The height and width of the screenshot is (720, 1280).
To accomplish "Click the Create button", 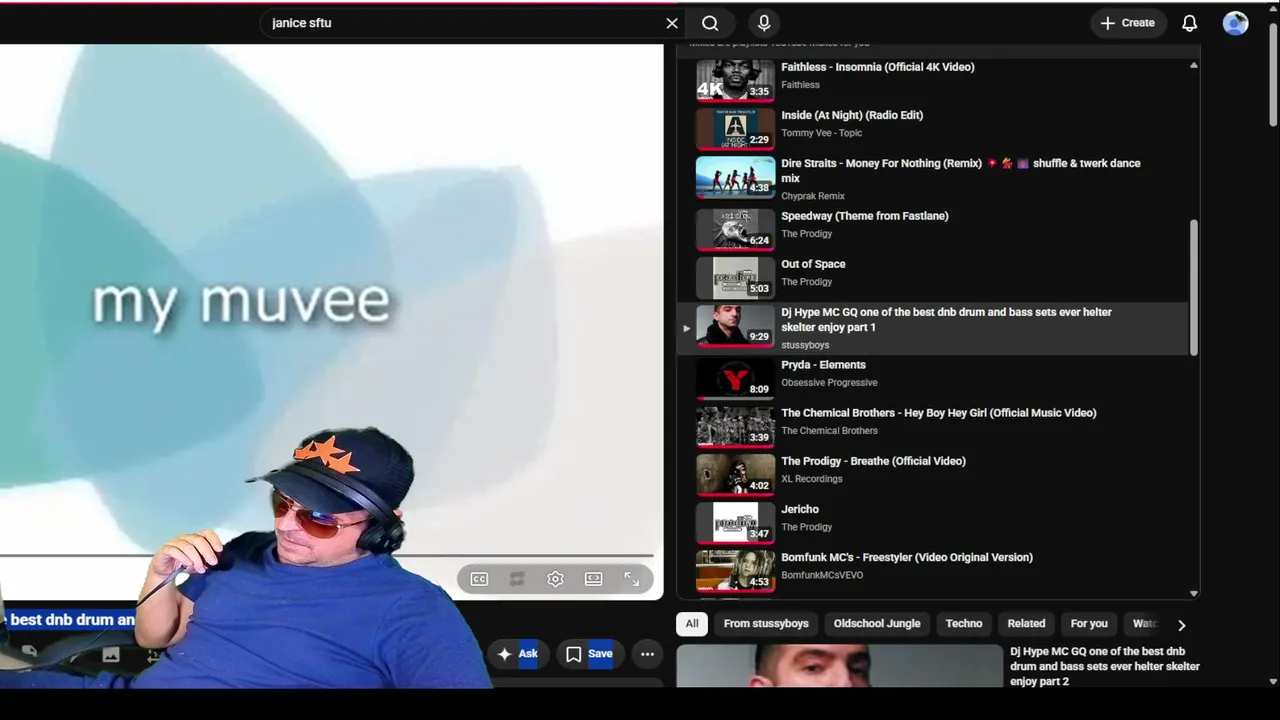I will click(x=1128, y=23).
